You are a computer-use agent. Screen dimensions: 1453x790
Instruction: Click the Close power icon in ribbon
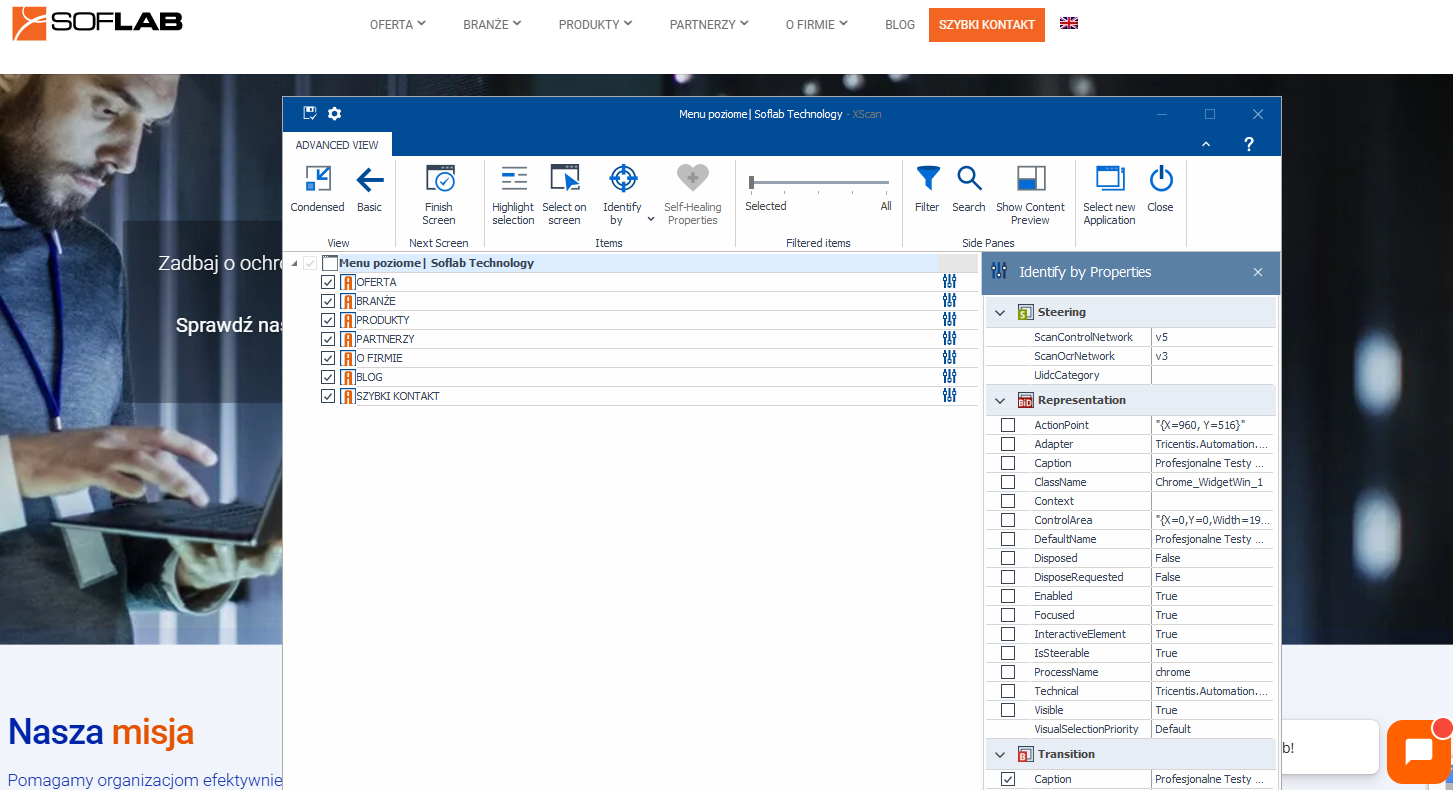click(x=1161, y=179)
